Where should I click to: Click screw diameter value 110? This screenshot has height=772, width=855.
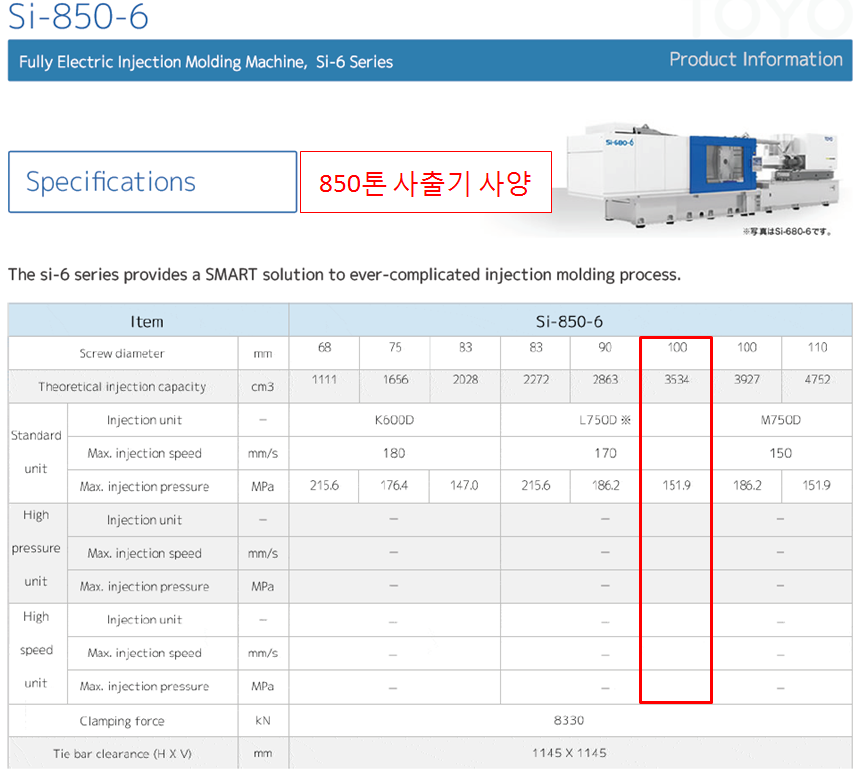(x=817, y=347)
